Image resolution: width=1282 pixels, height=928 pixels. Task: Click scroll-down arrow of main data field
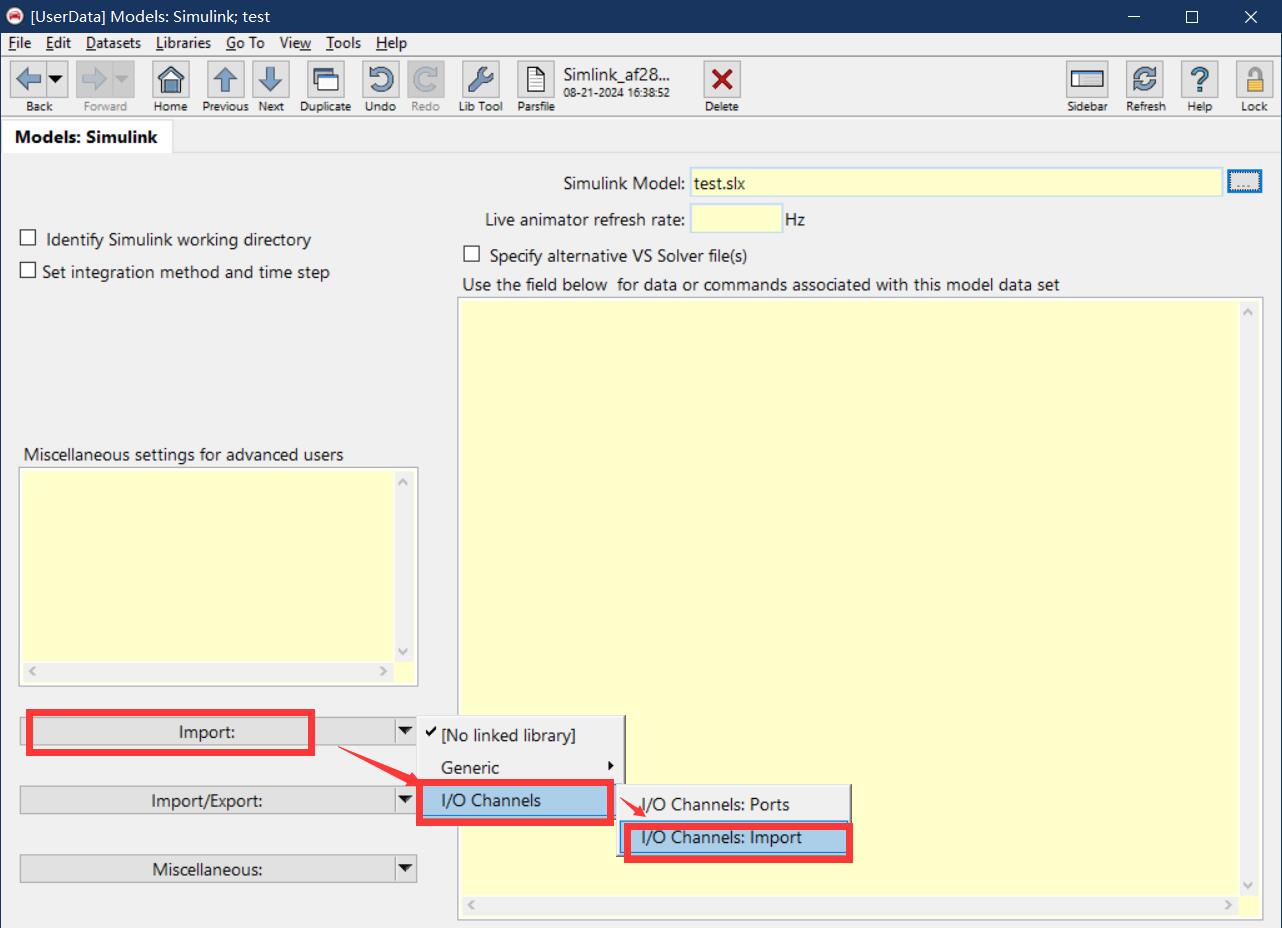(1247, 885)
